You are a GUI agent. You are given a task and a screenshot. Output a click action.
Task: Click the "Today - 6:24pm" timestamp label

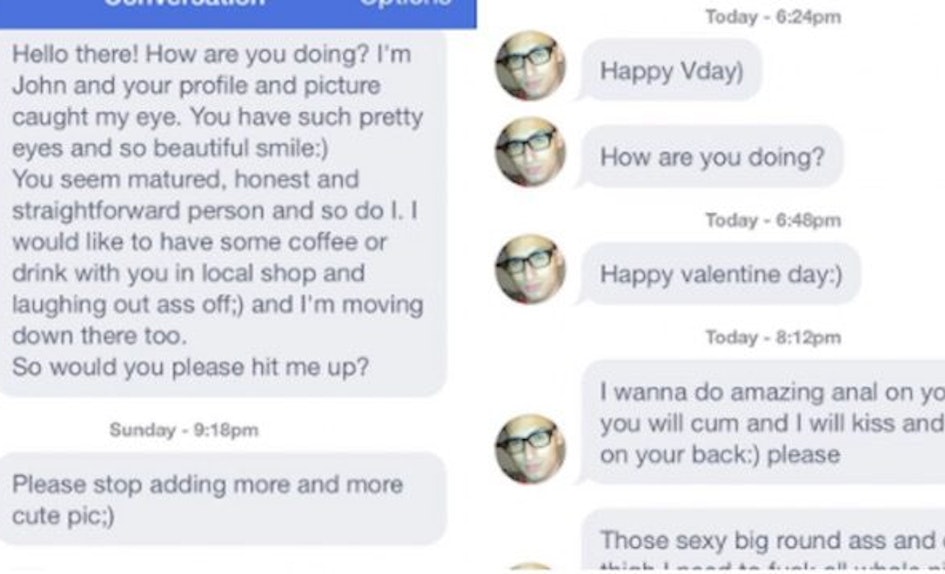point(773,17)
